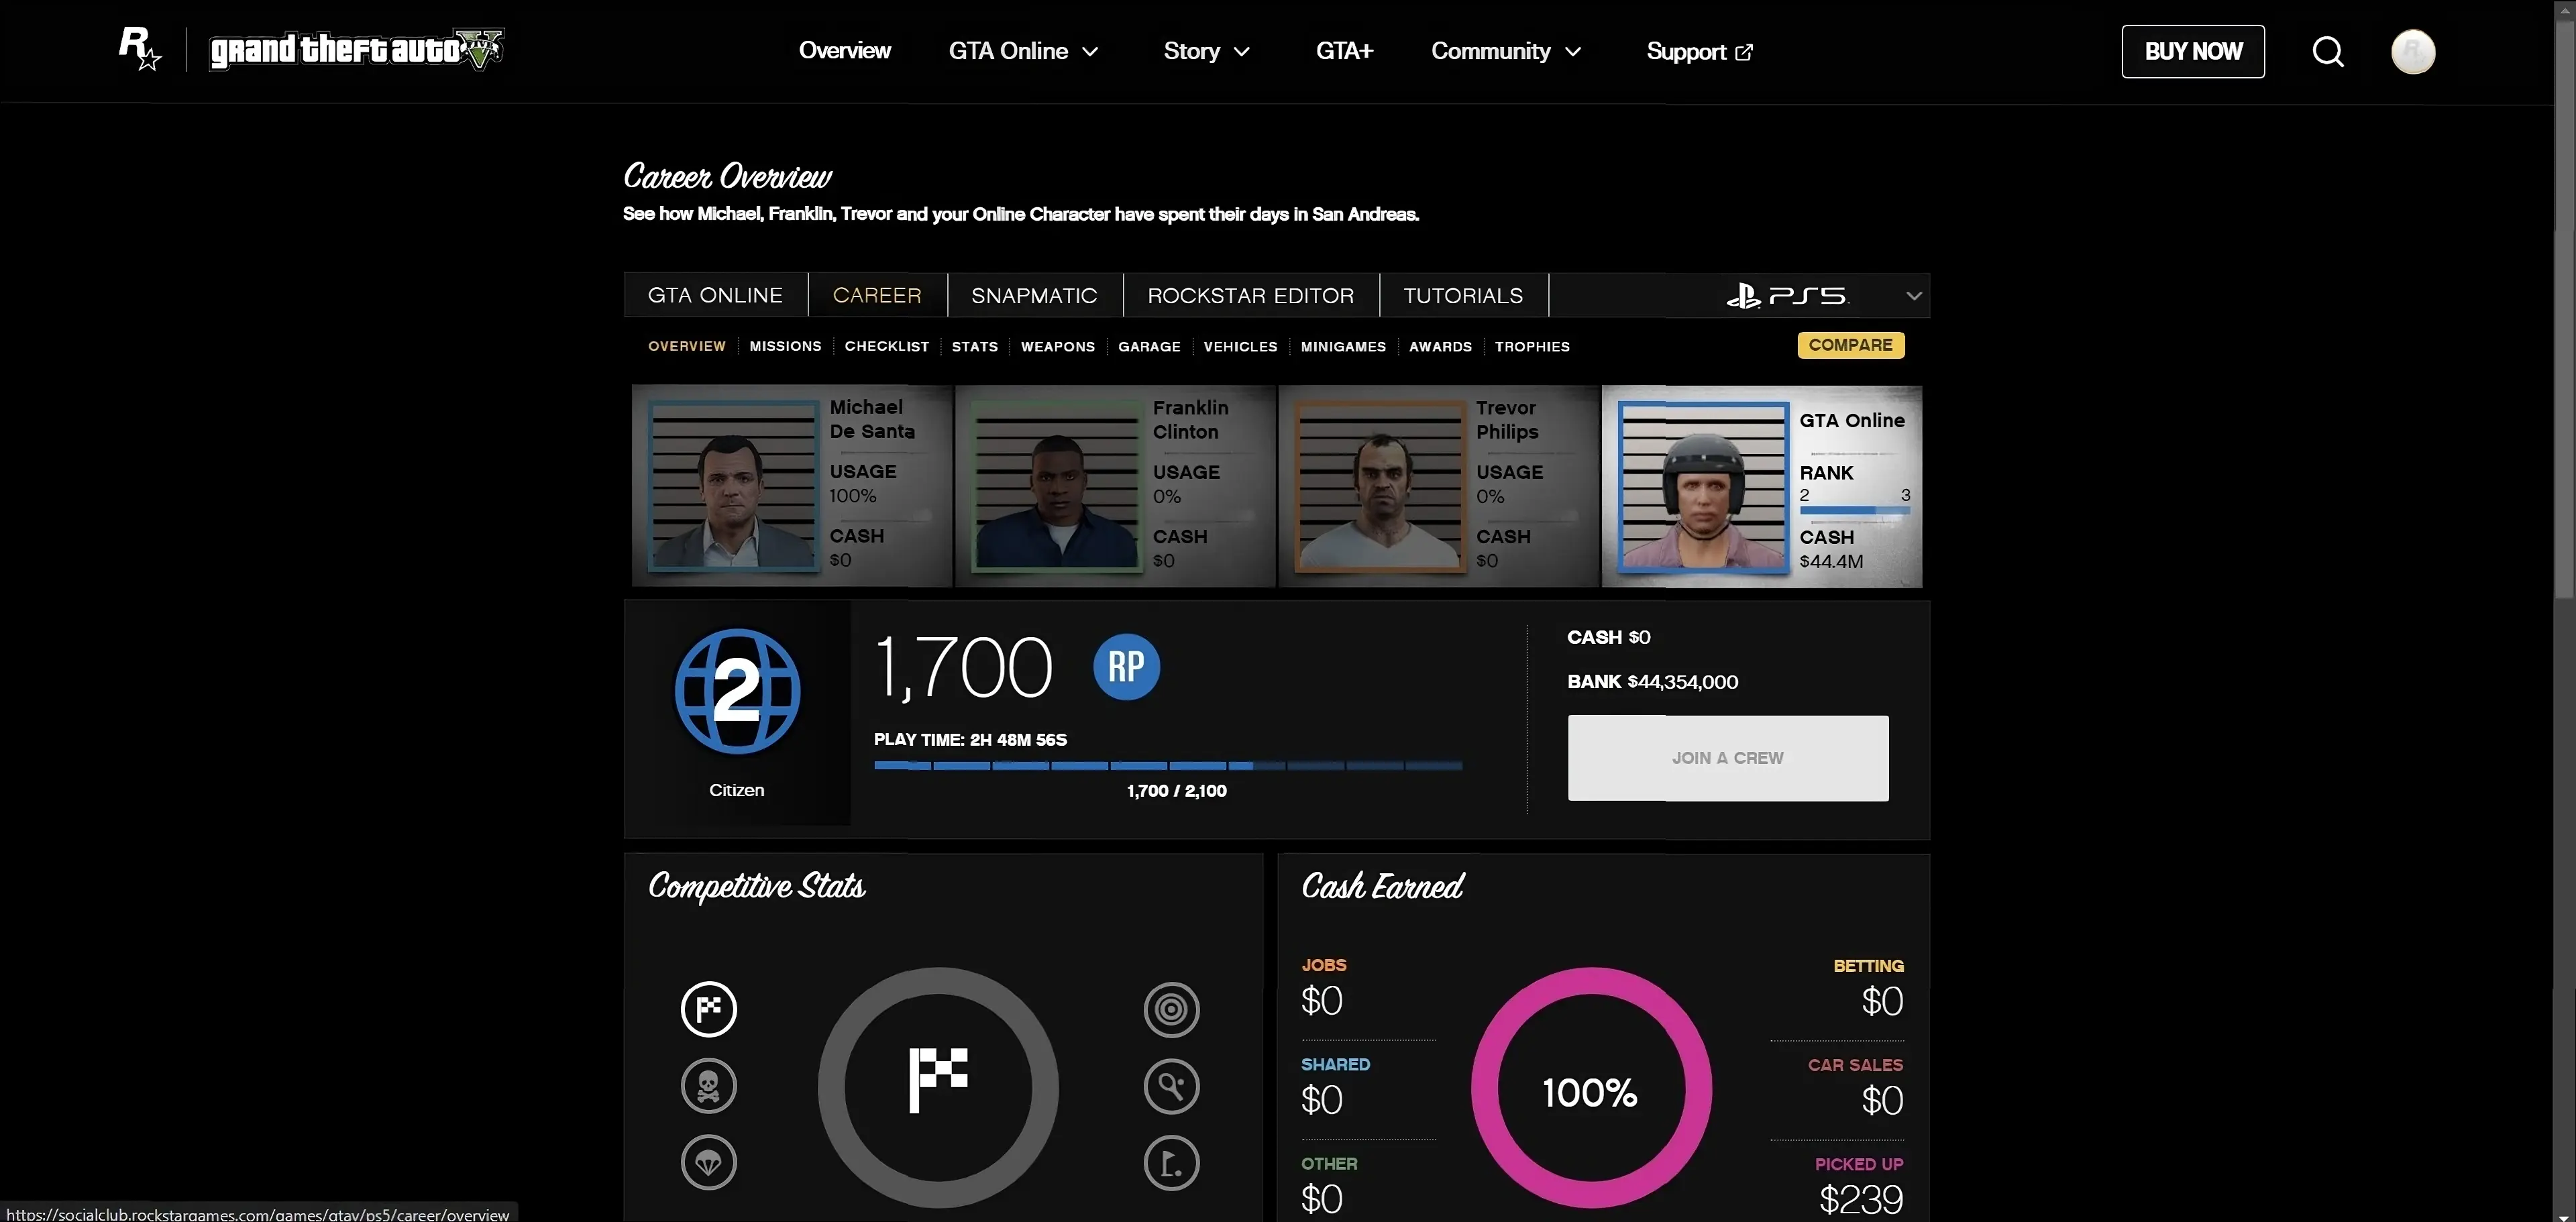The width and height of the screenshot is (2576, 1222).
Task: Expand the Community nav dropdown
Action: (1505, 51)
